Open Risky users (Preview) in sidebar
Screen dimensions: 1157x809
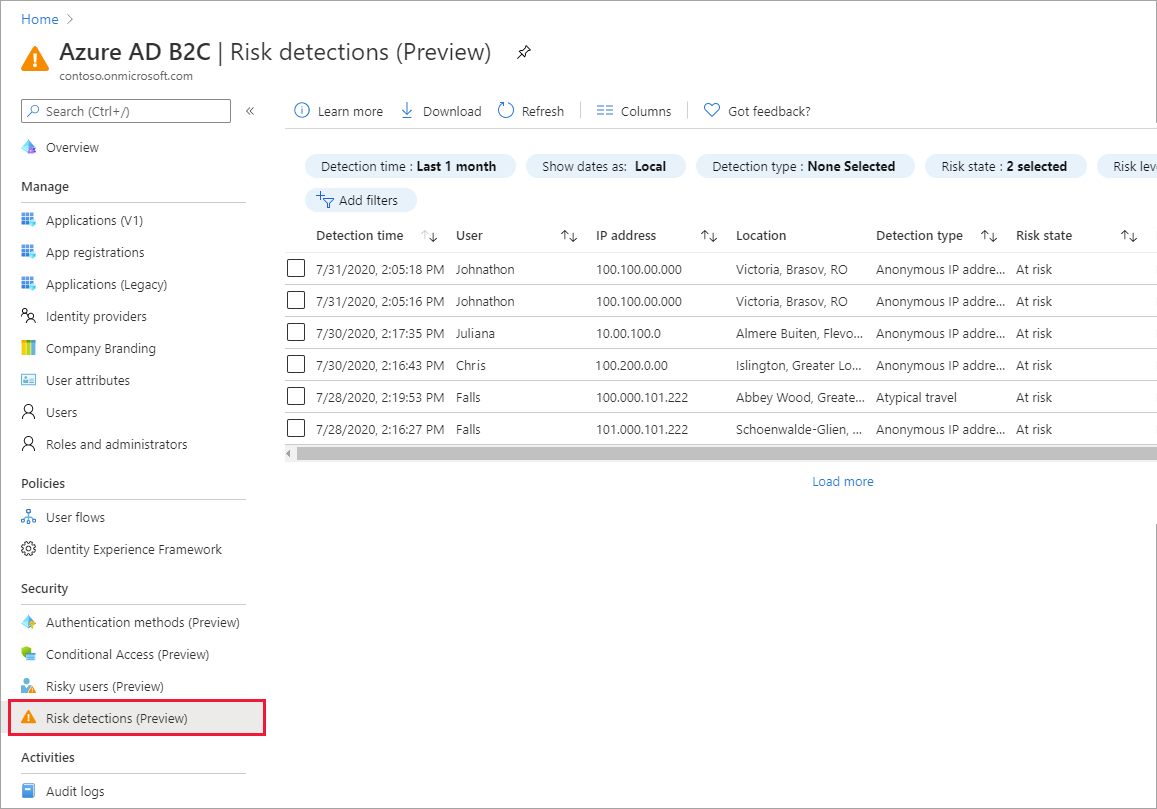click(104, 686)
